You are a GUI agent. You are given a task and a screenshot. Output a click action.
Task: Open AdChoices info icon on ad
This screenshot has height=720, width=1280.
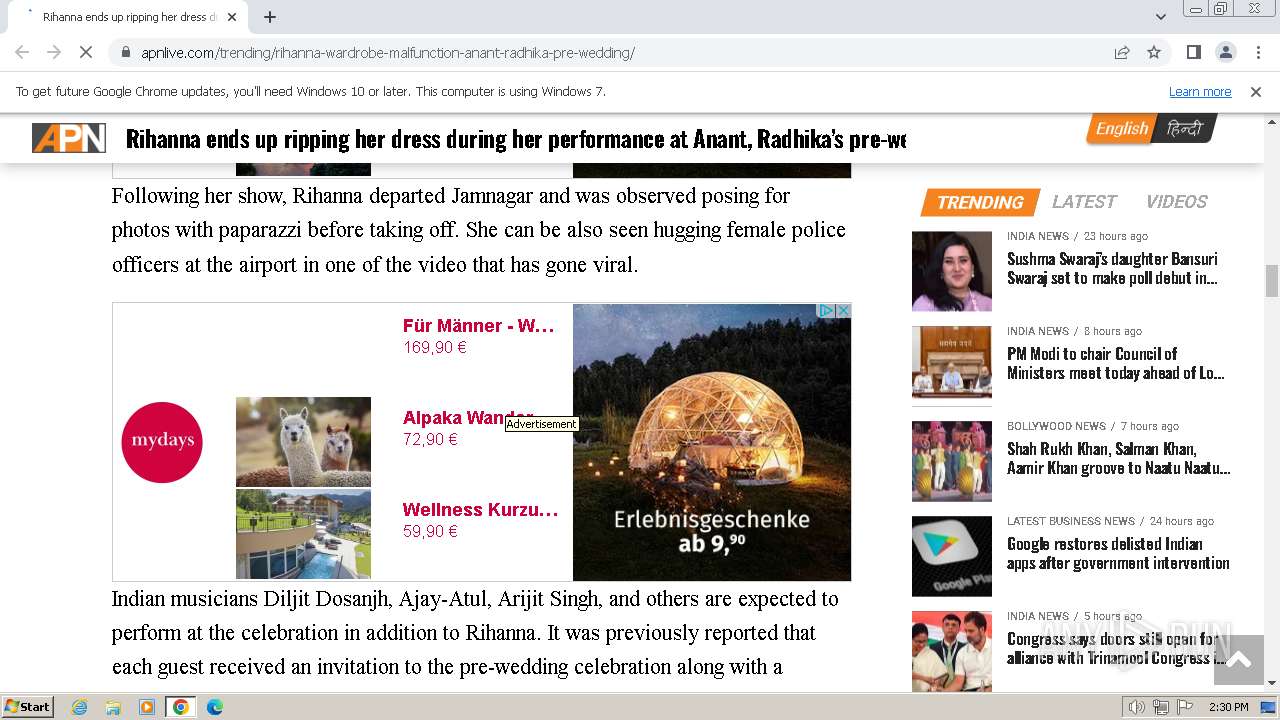click(827, 311)
